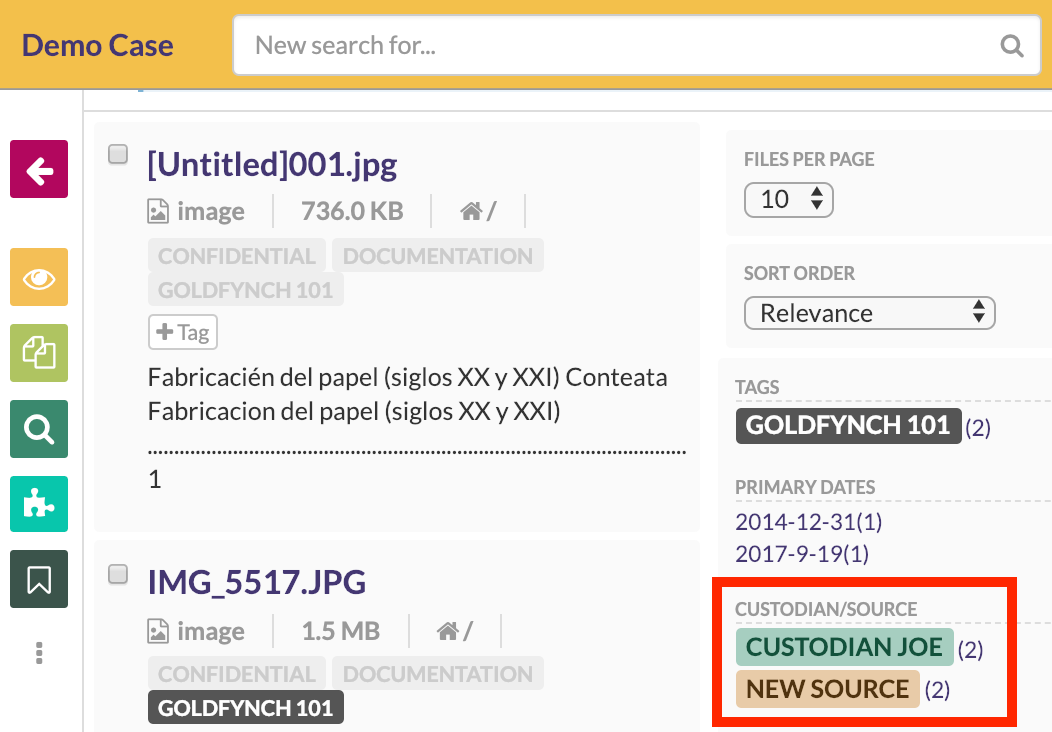The height and width of the screenshot is (732, 1052).
Task: Click CONFIDENTIAL tag on [Untitled]001.jpg
Action: (237, 256)
